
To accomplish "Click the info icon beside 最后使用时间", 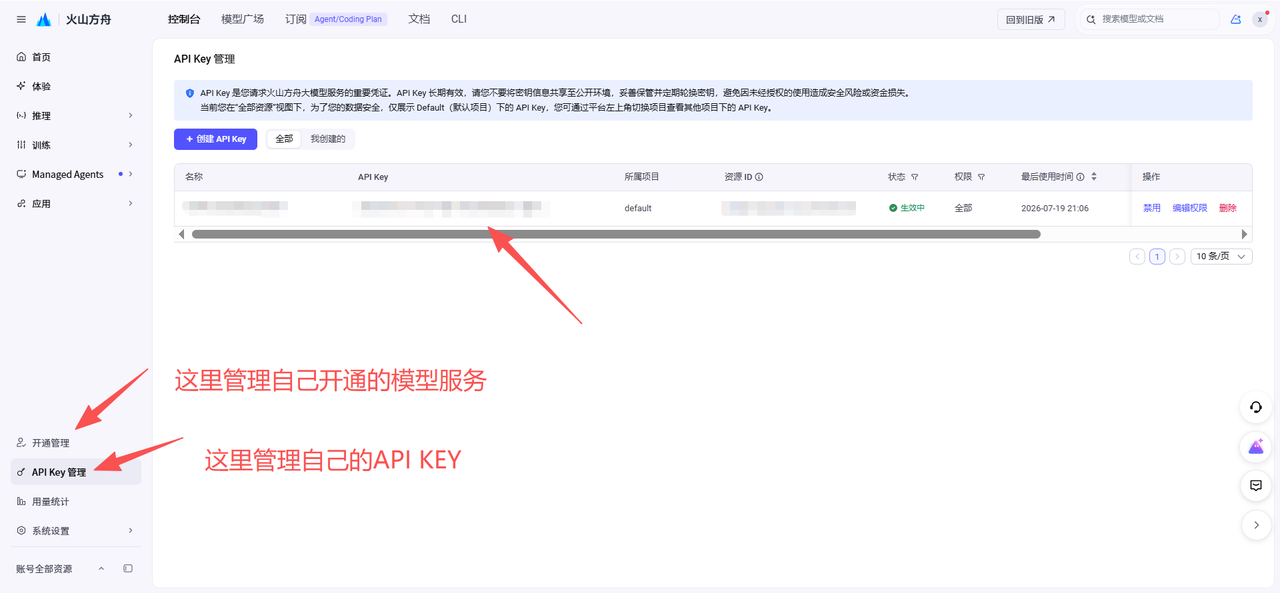I will click(1080, 177).
